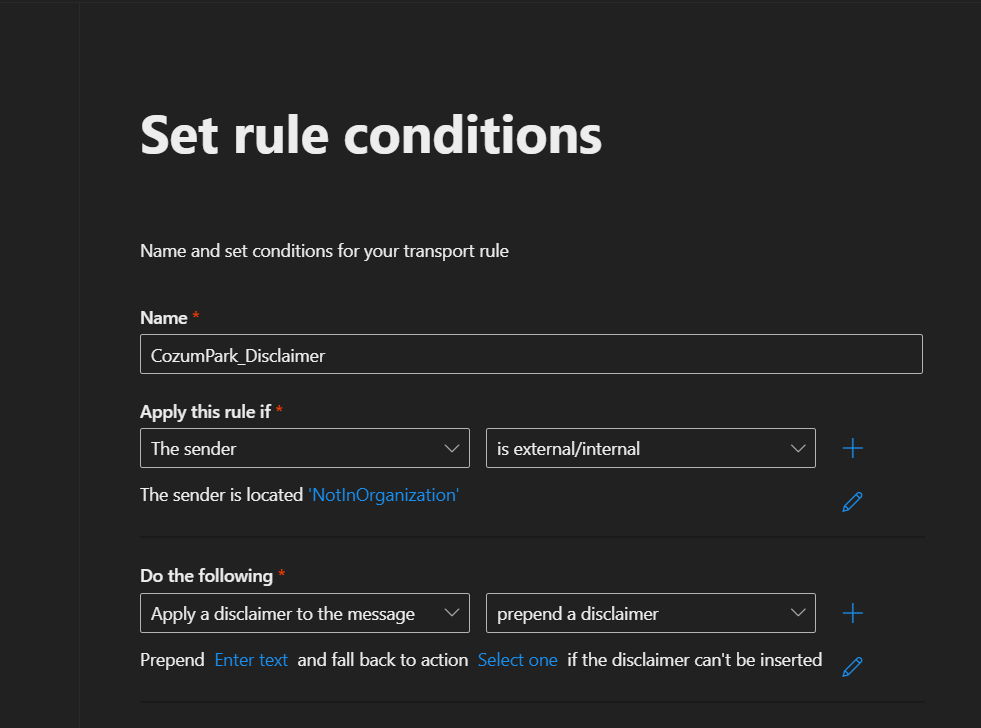Click 'Enter text' disclaimer link
The image size is (981, 728).
click(251, 660)
